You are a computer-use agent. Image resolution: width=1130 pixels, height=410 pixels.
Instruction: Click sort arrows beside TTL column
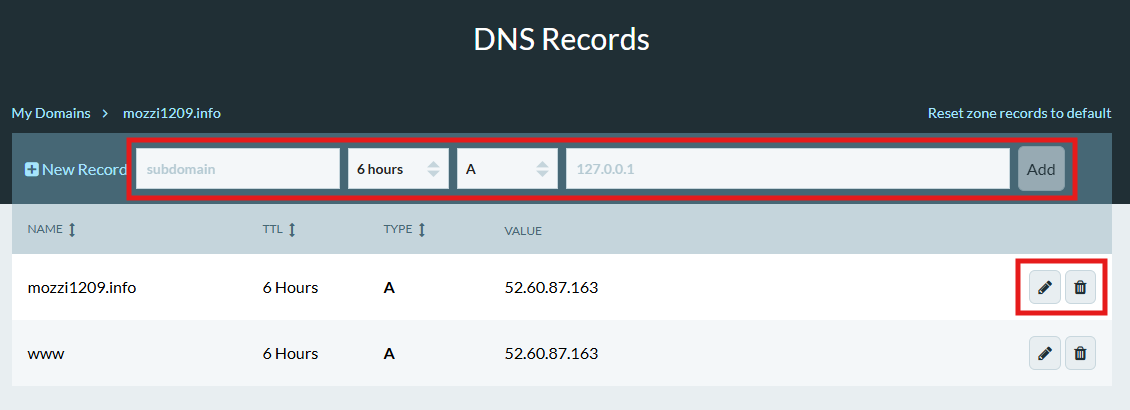click(x=292, y=230)
